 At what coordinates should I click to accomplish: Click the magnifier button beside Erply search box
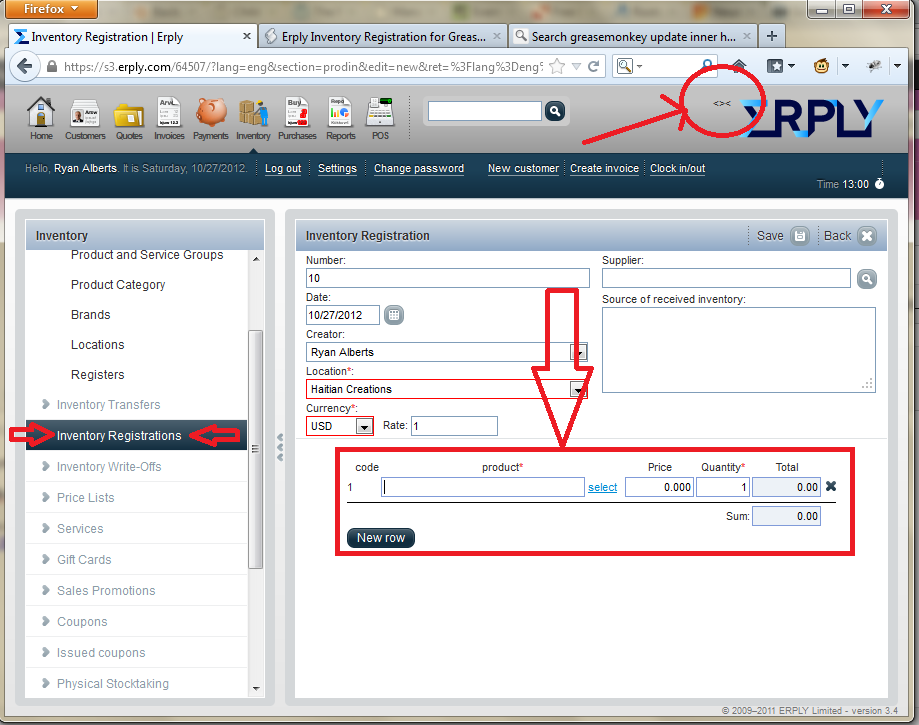click(x=554, y=111)
